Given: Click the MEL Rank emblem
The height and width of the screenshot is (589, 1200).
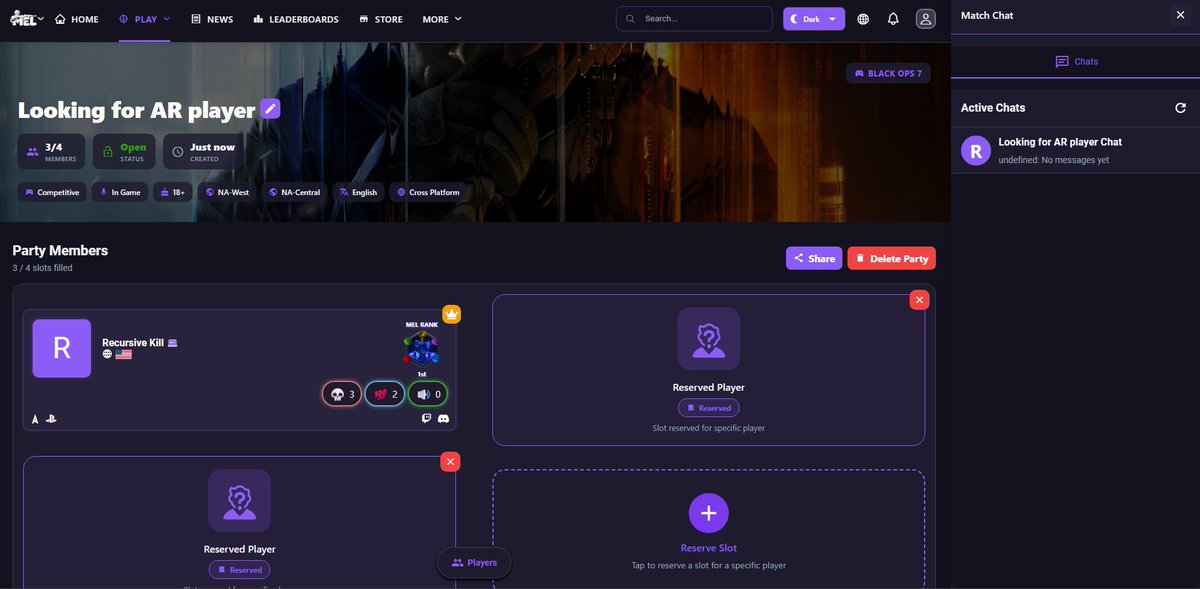Looking at the screenshot, I should pos(421,349).
